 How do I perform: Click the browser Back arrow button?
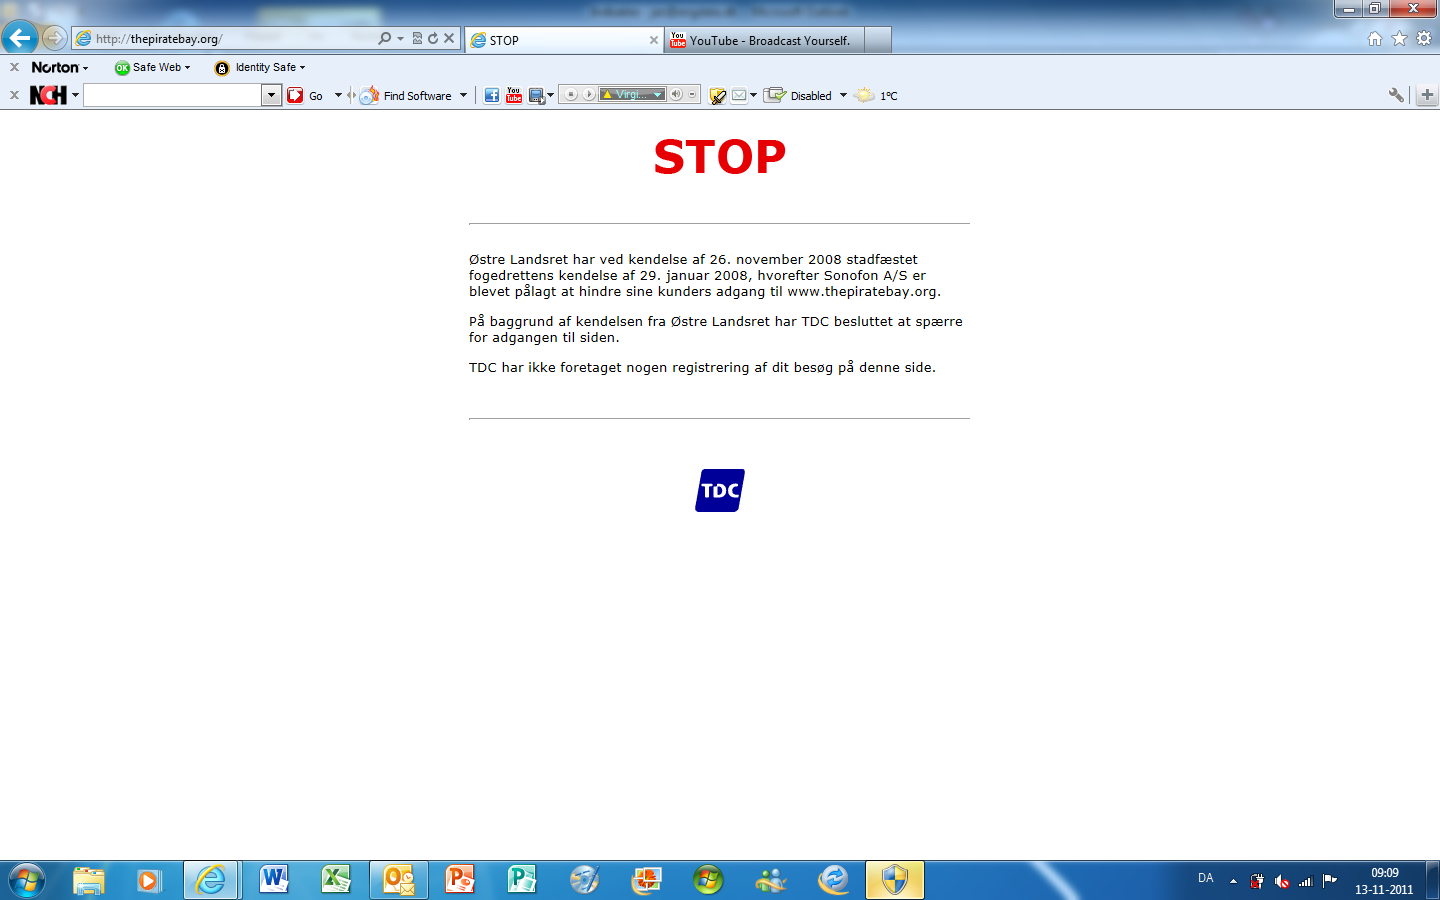click(x=20, y=38)
